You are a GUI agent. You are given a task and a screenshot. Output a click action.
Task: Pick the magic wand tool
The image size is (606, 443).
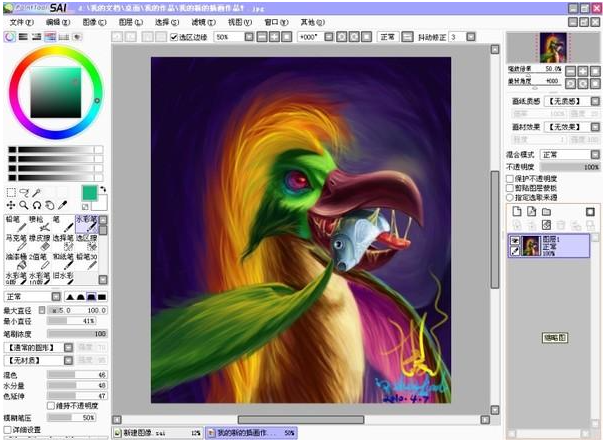click(37, 192)
